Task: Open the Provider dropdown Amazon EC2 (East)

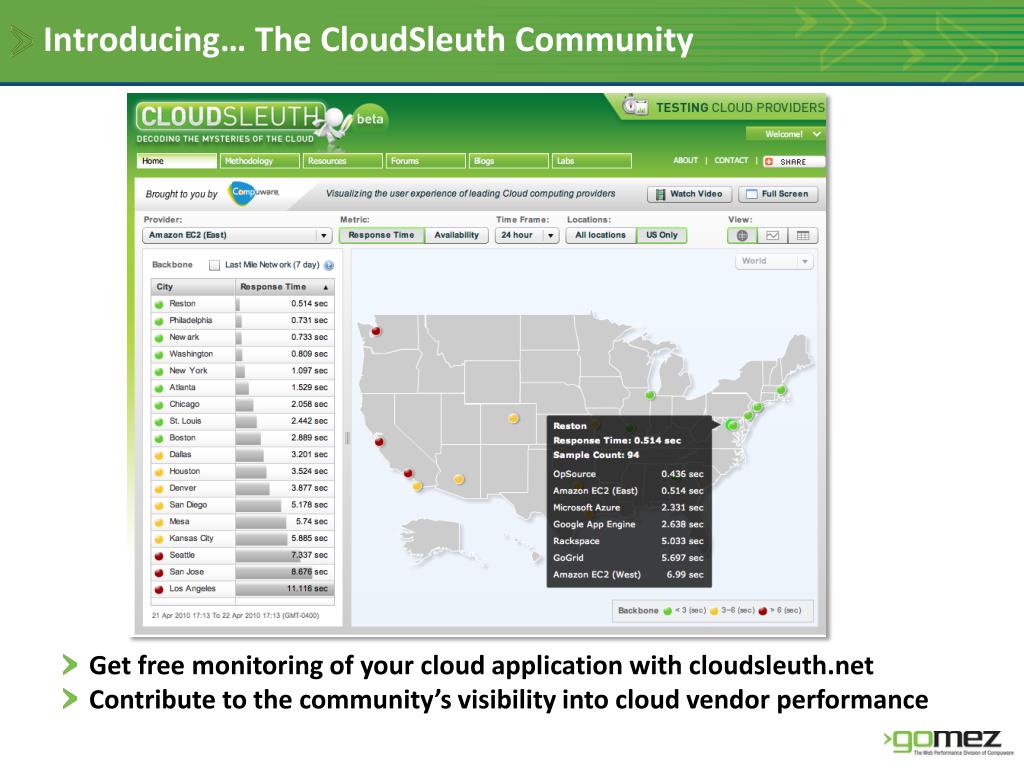Action: (x=237, y=235)
